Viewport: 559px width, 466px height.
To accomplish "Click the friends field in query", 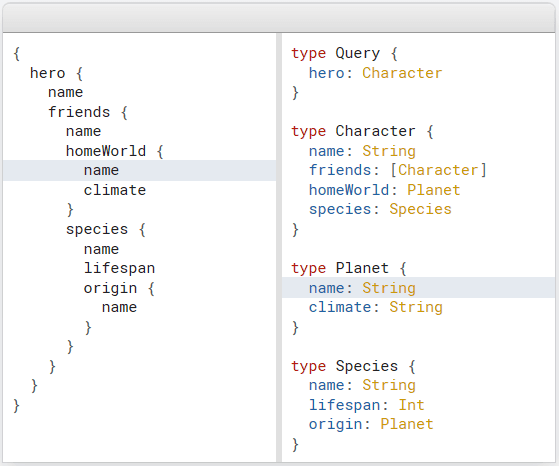I will pyautogui.click(x=79, y=112).
